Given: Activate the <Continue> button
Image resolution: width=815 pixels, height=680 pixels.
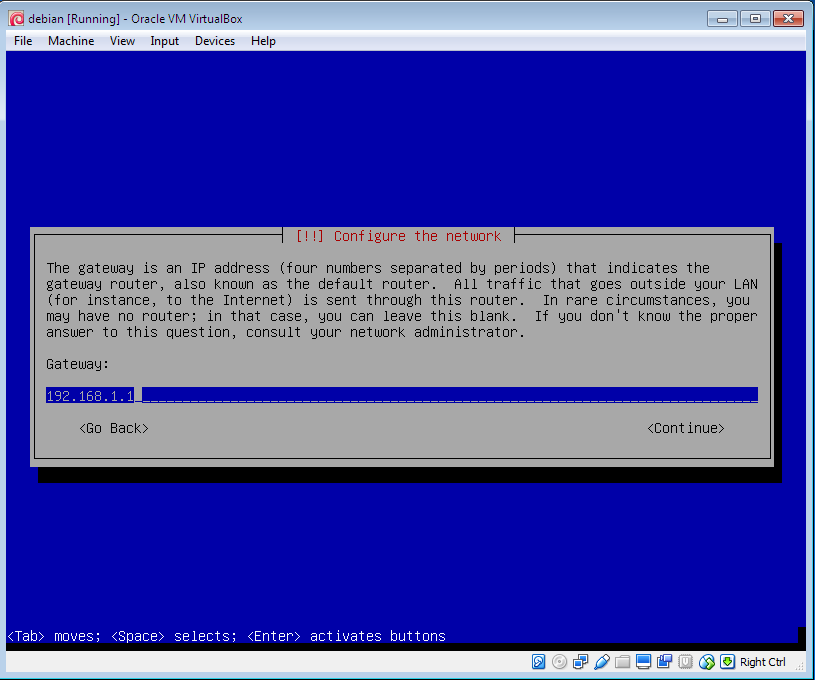Looking at the screenshot, I should coord(686,428).
